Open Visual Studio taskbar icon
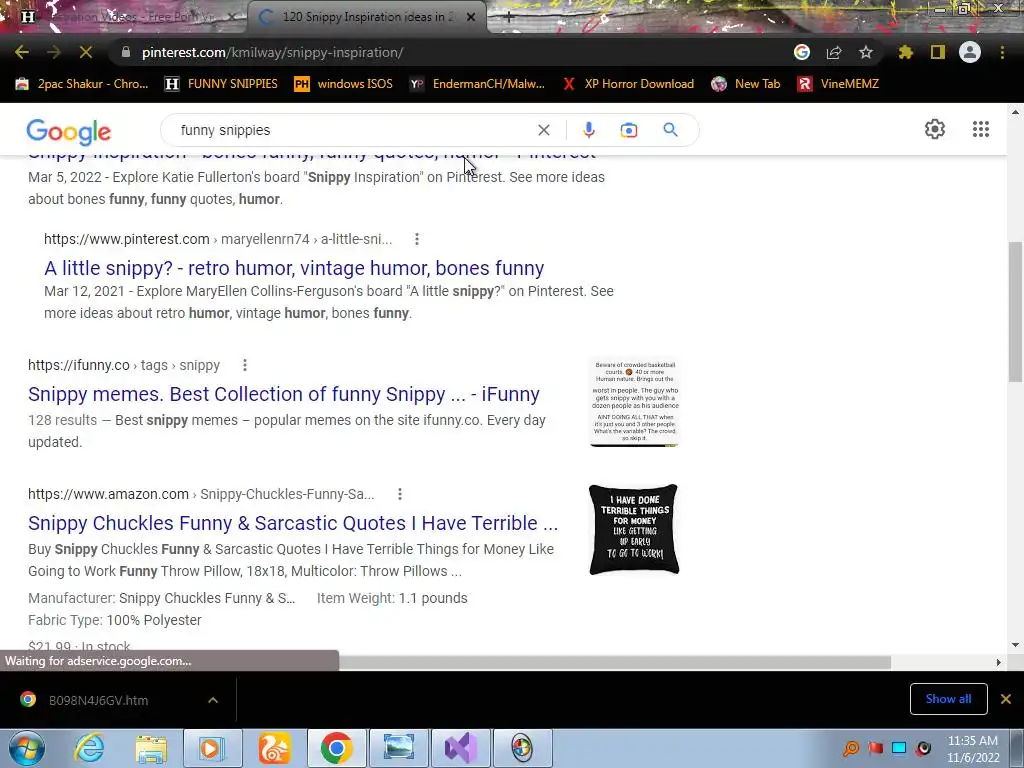The width and height of the screenshot is (1024, 768). (x=460, y=748)
